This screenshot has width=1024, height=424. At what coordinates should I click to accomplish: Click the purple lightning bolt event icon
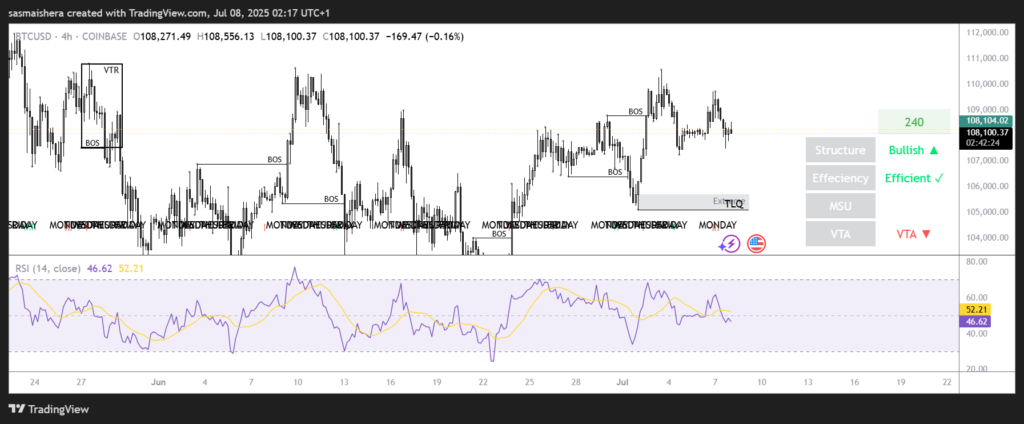729,244
